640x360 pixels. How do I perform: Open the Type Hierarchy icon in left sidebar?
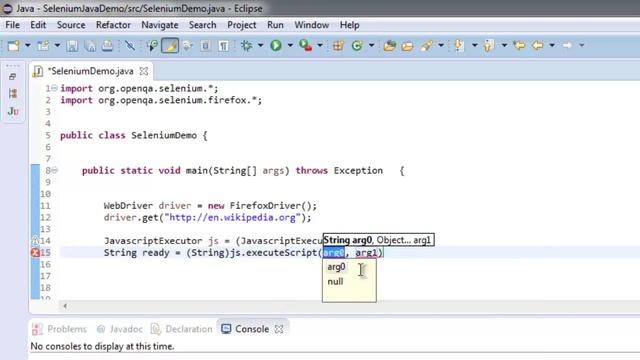point(13,93)
